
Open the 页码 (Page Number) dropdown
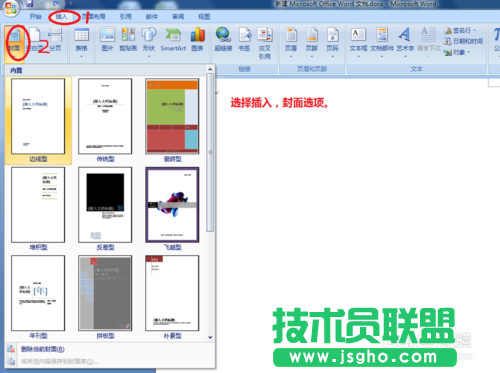click(x=332, y=43)
